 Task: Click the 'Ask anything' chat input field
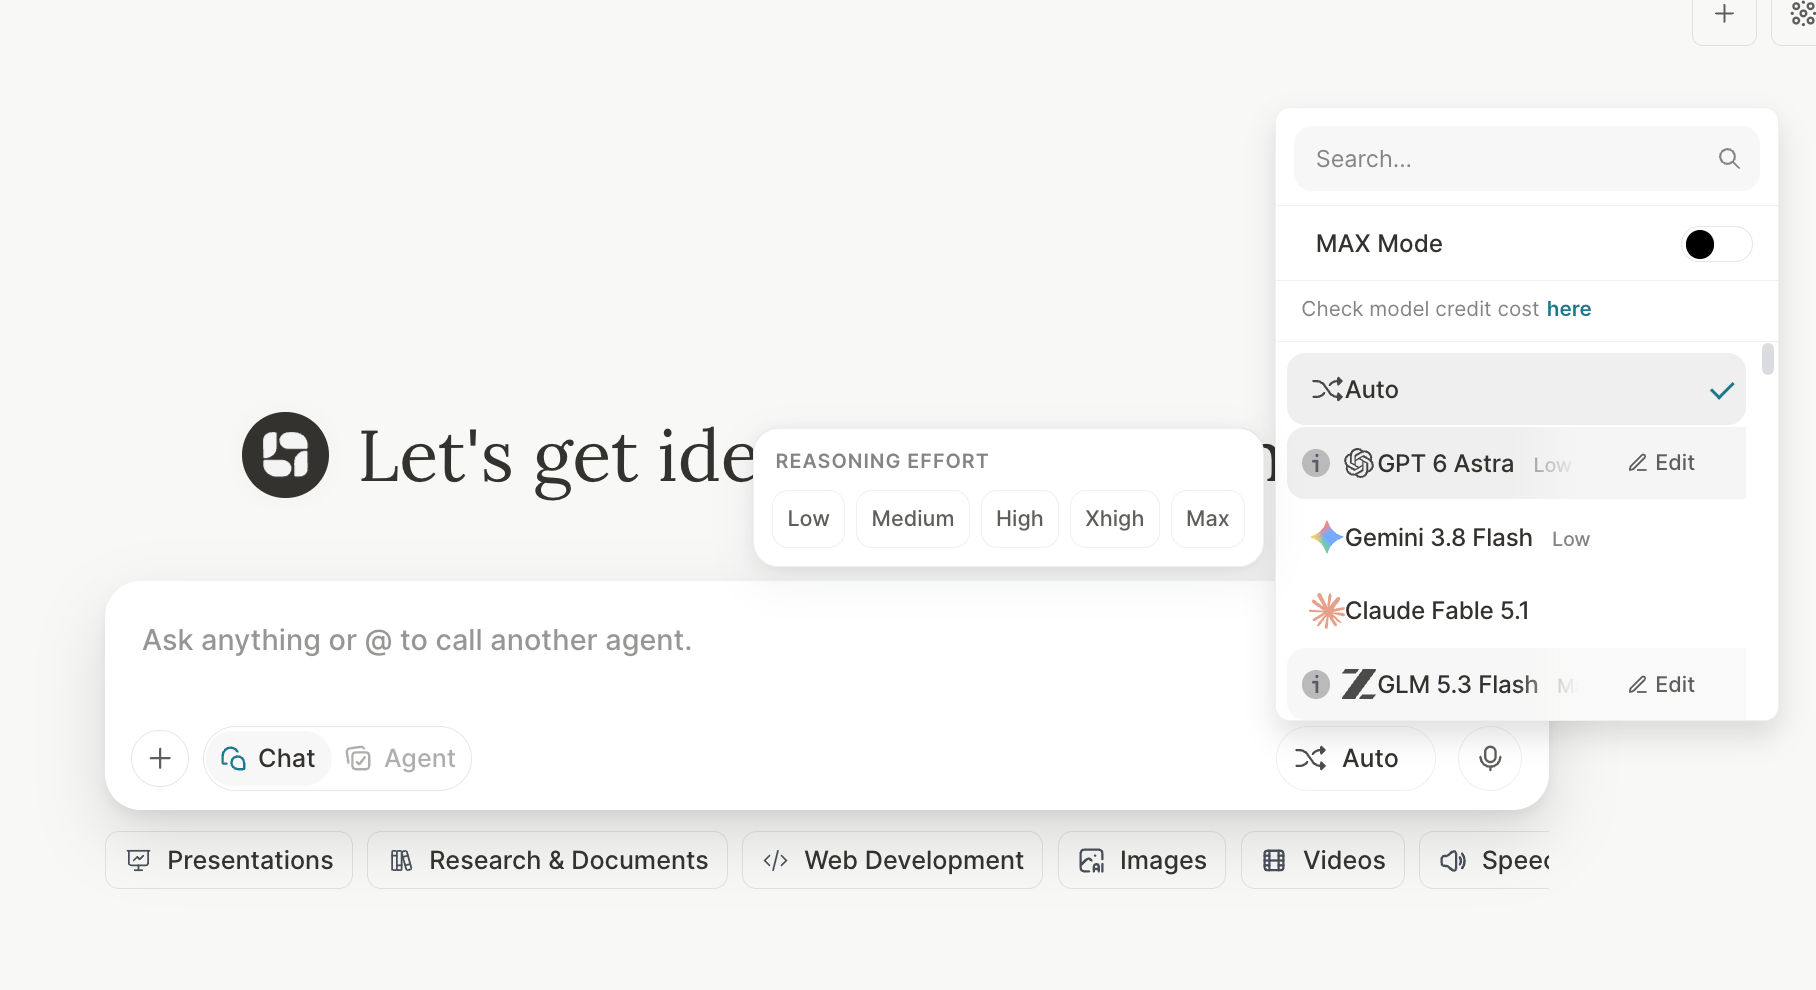pos(690,641)
